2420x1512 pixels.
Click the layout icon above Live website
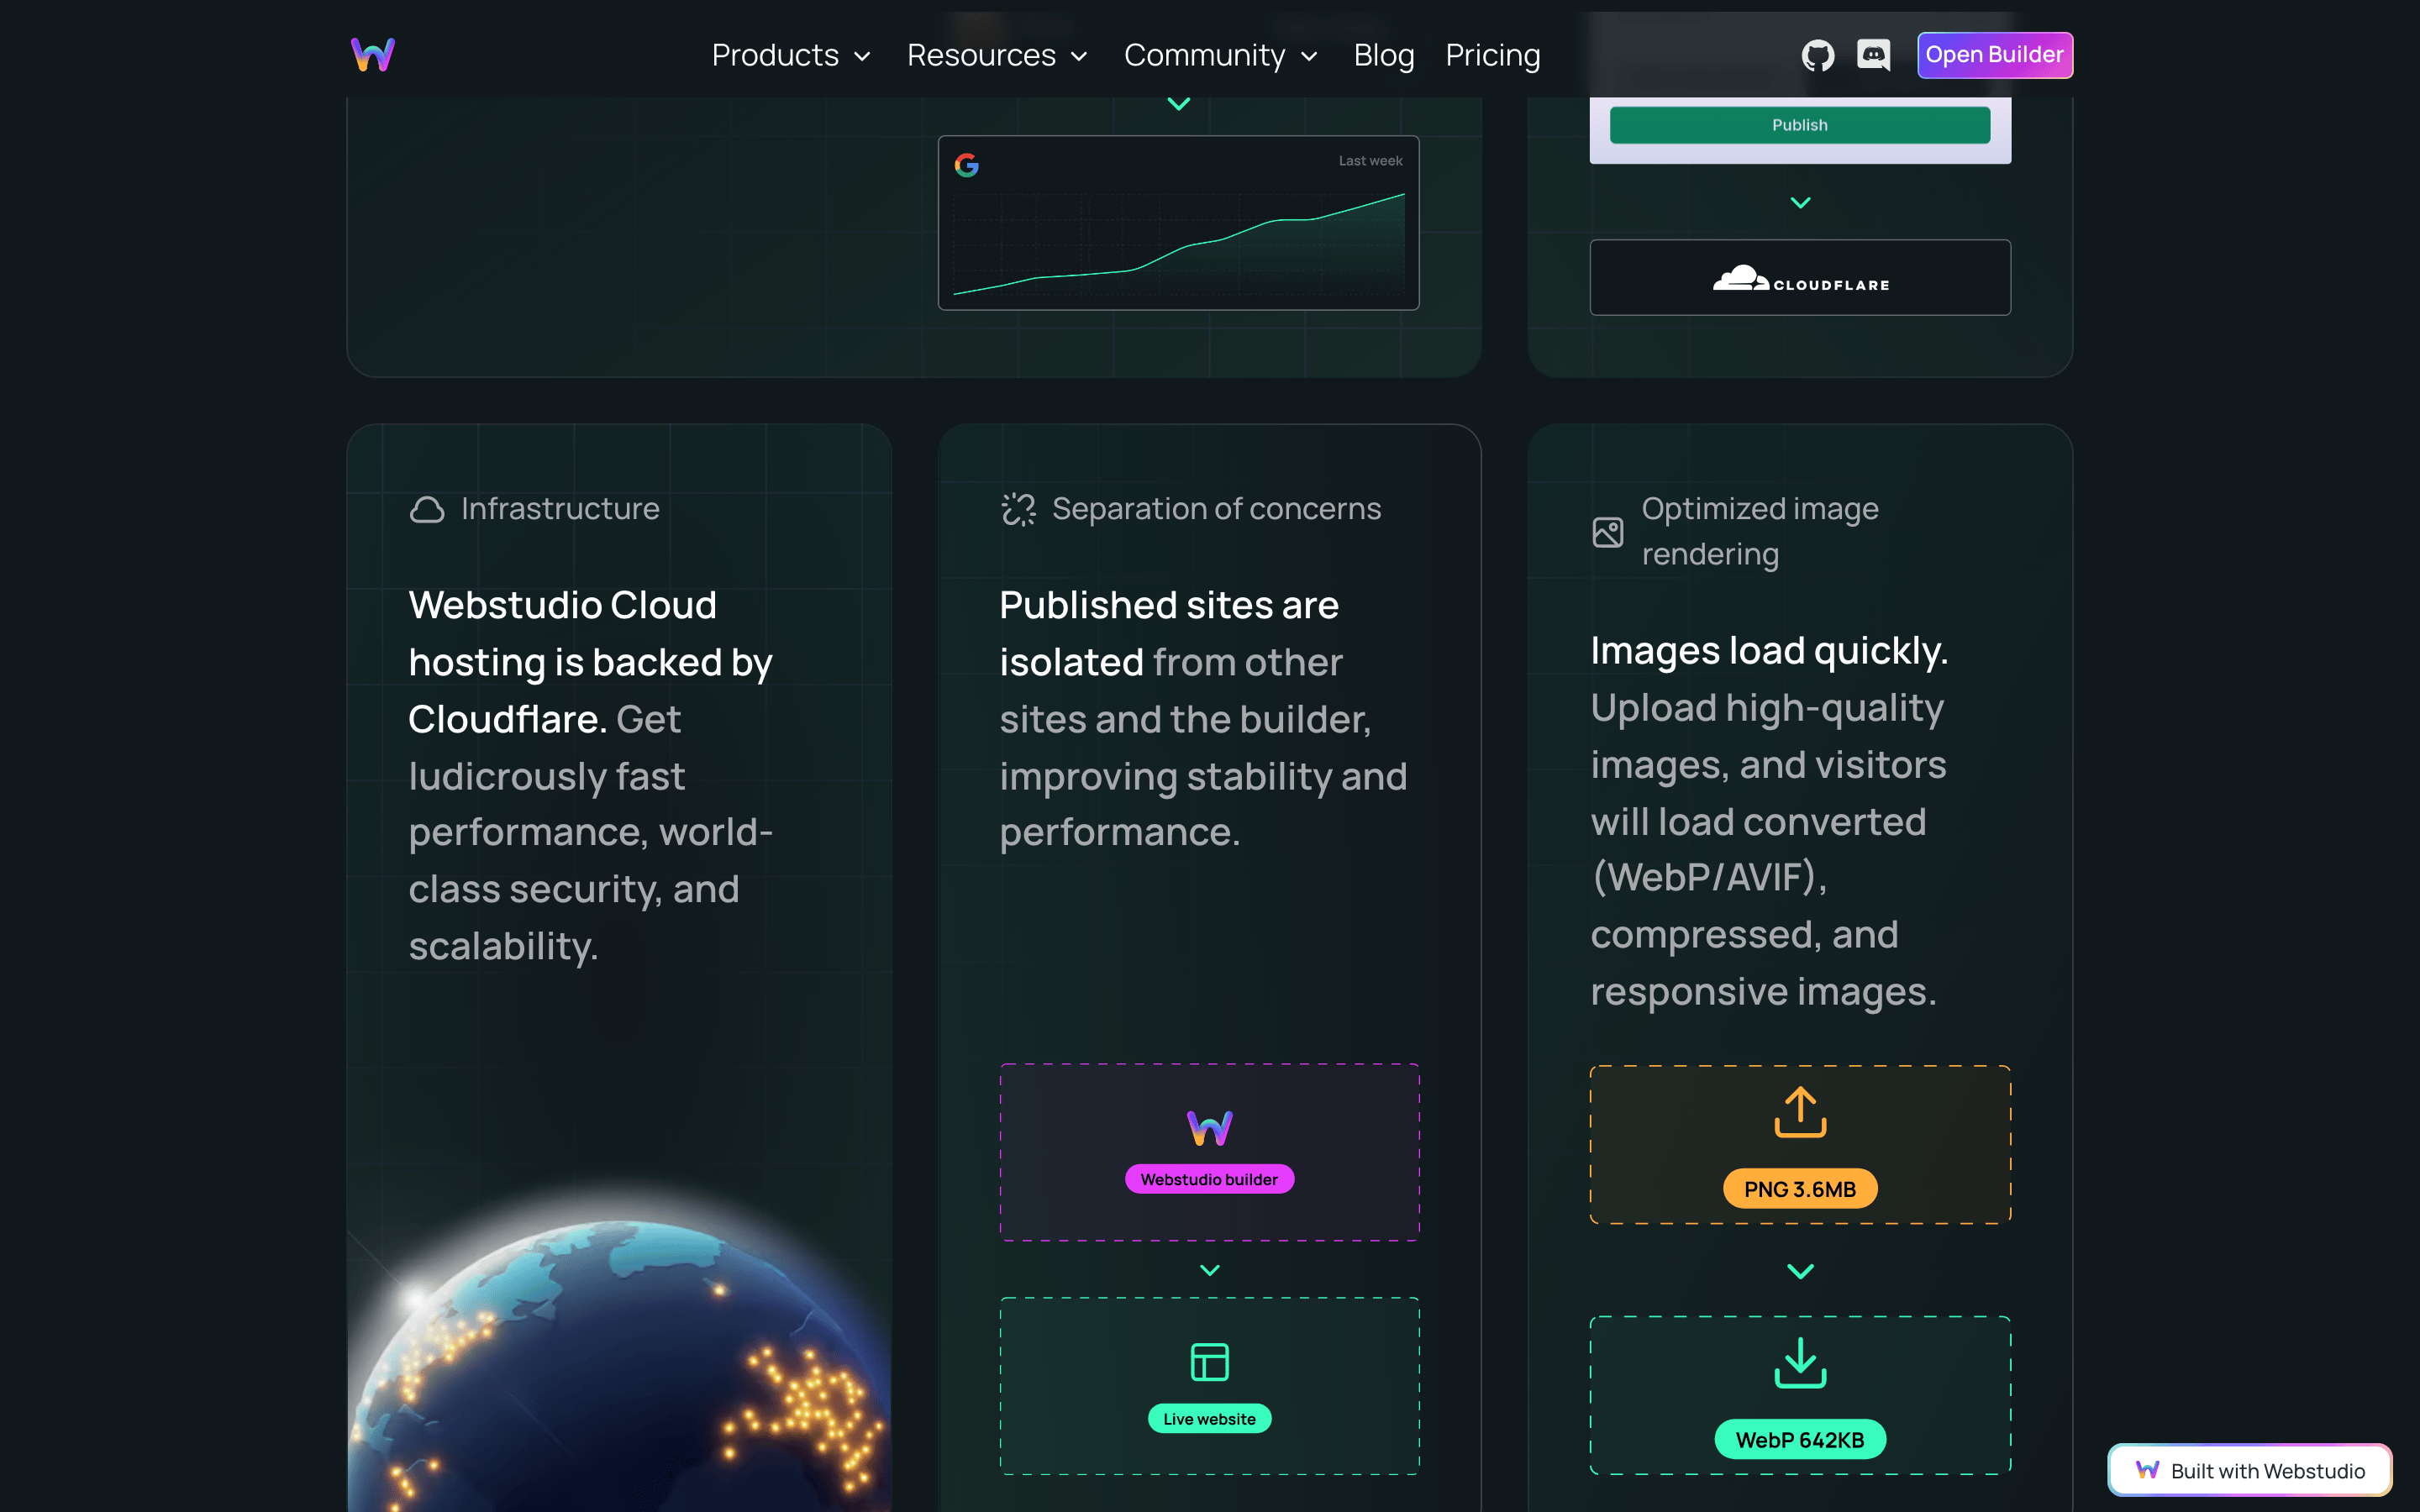pyautogui.click(x=1209, y=1362)
